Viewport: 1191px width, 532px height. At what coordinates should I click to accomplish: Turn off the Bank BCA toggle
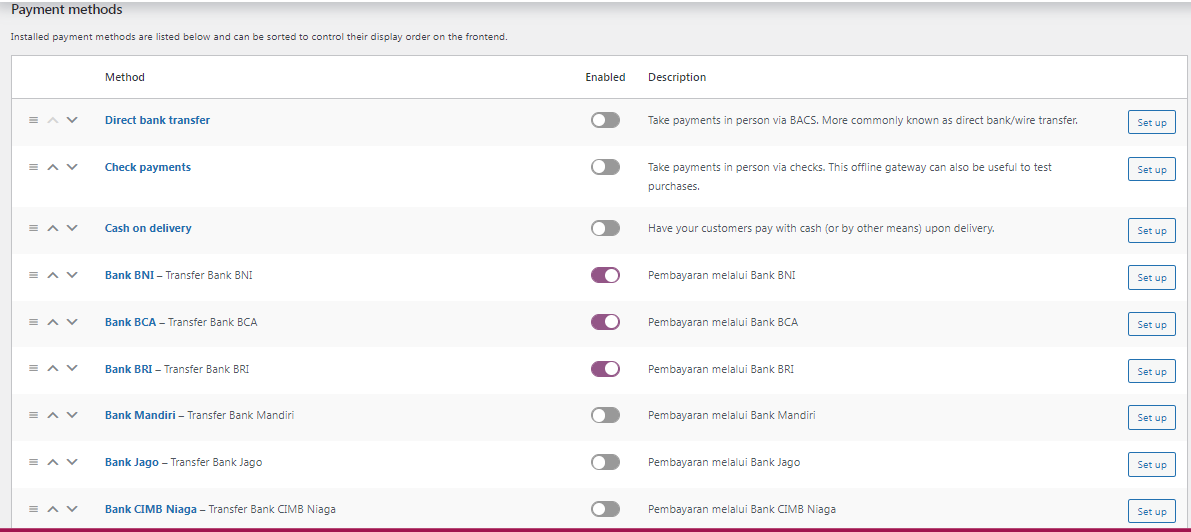[x=605, y=322]
